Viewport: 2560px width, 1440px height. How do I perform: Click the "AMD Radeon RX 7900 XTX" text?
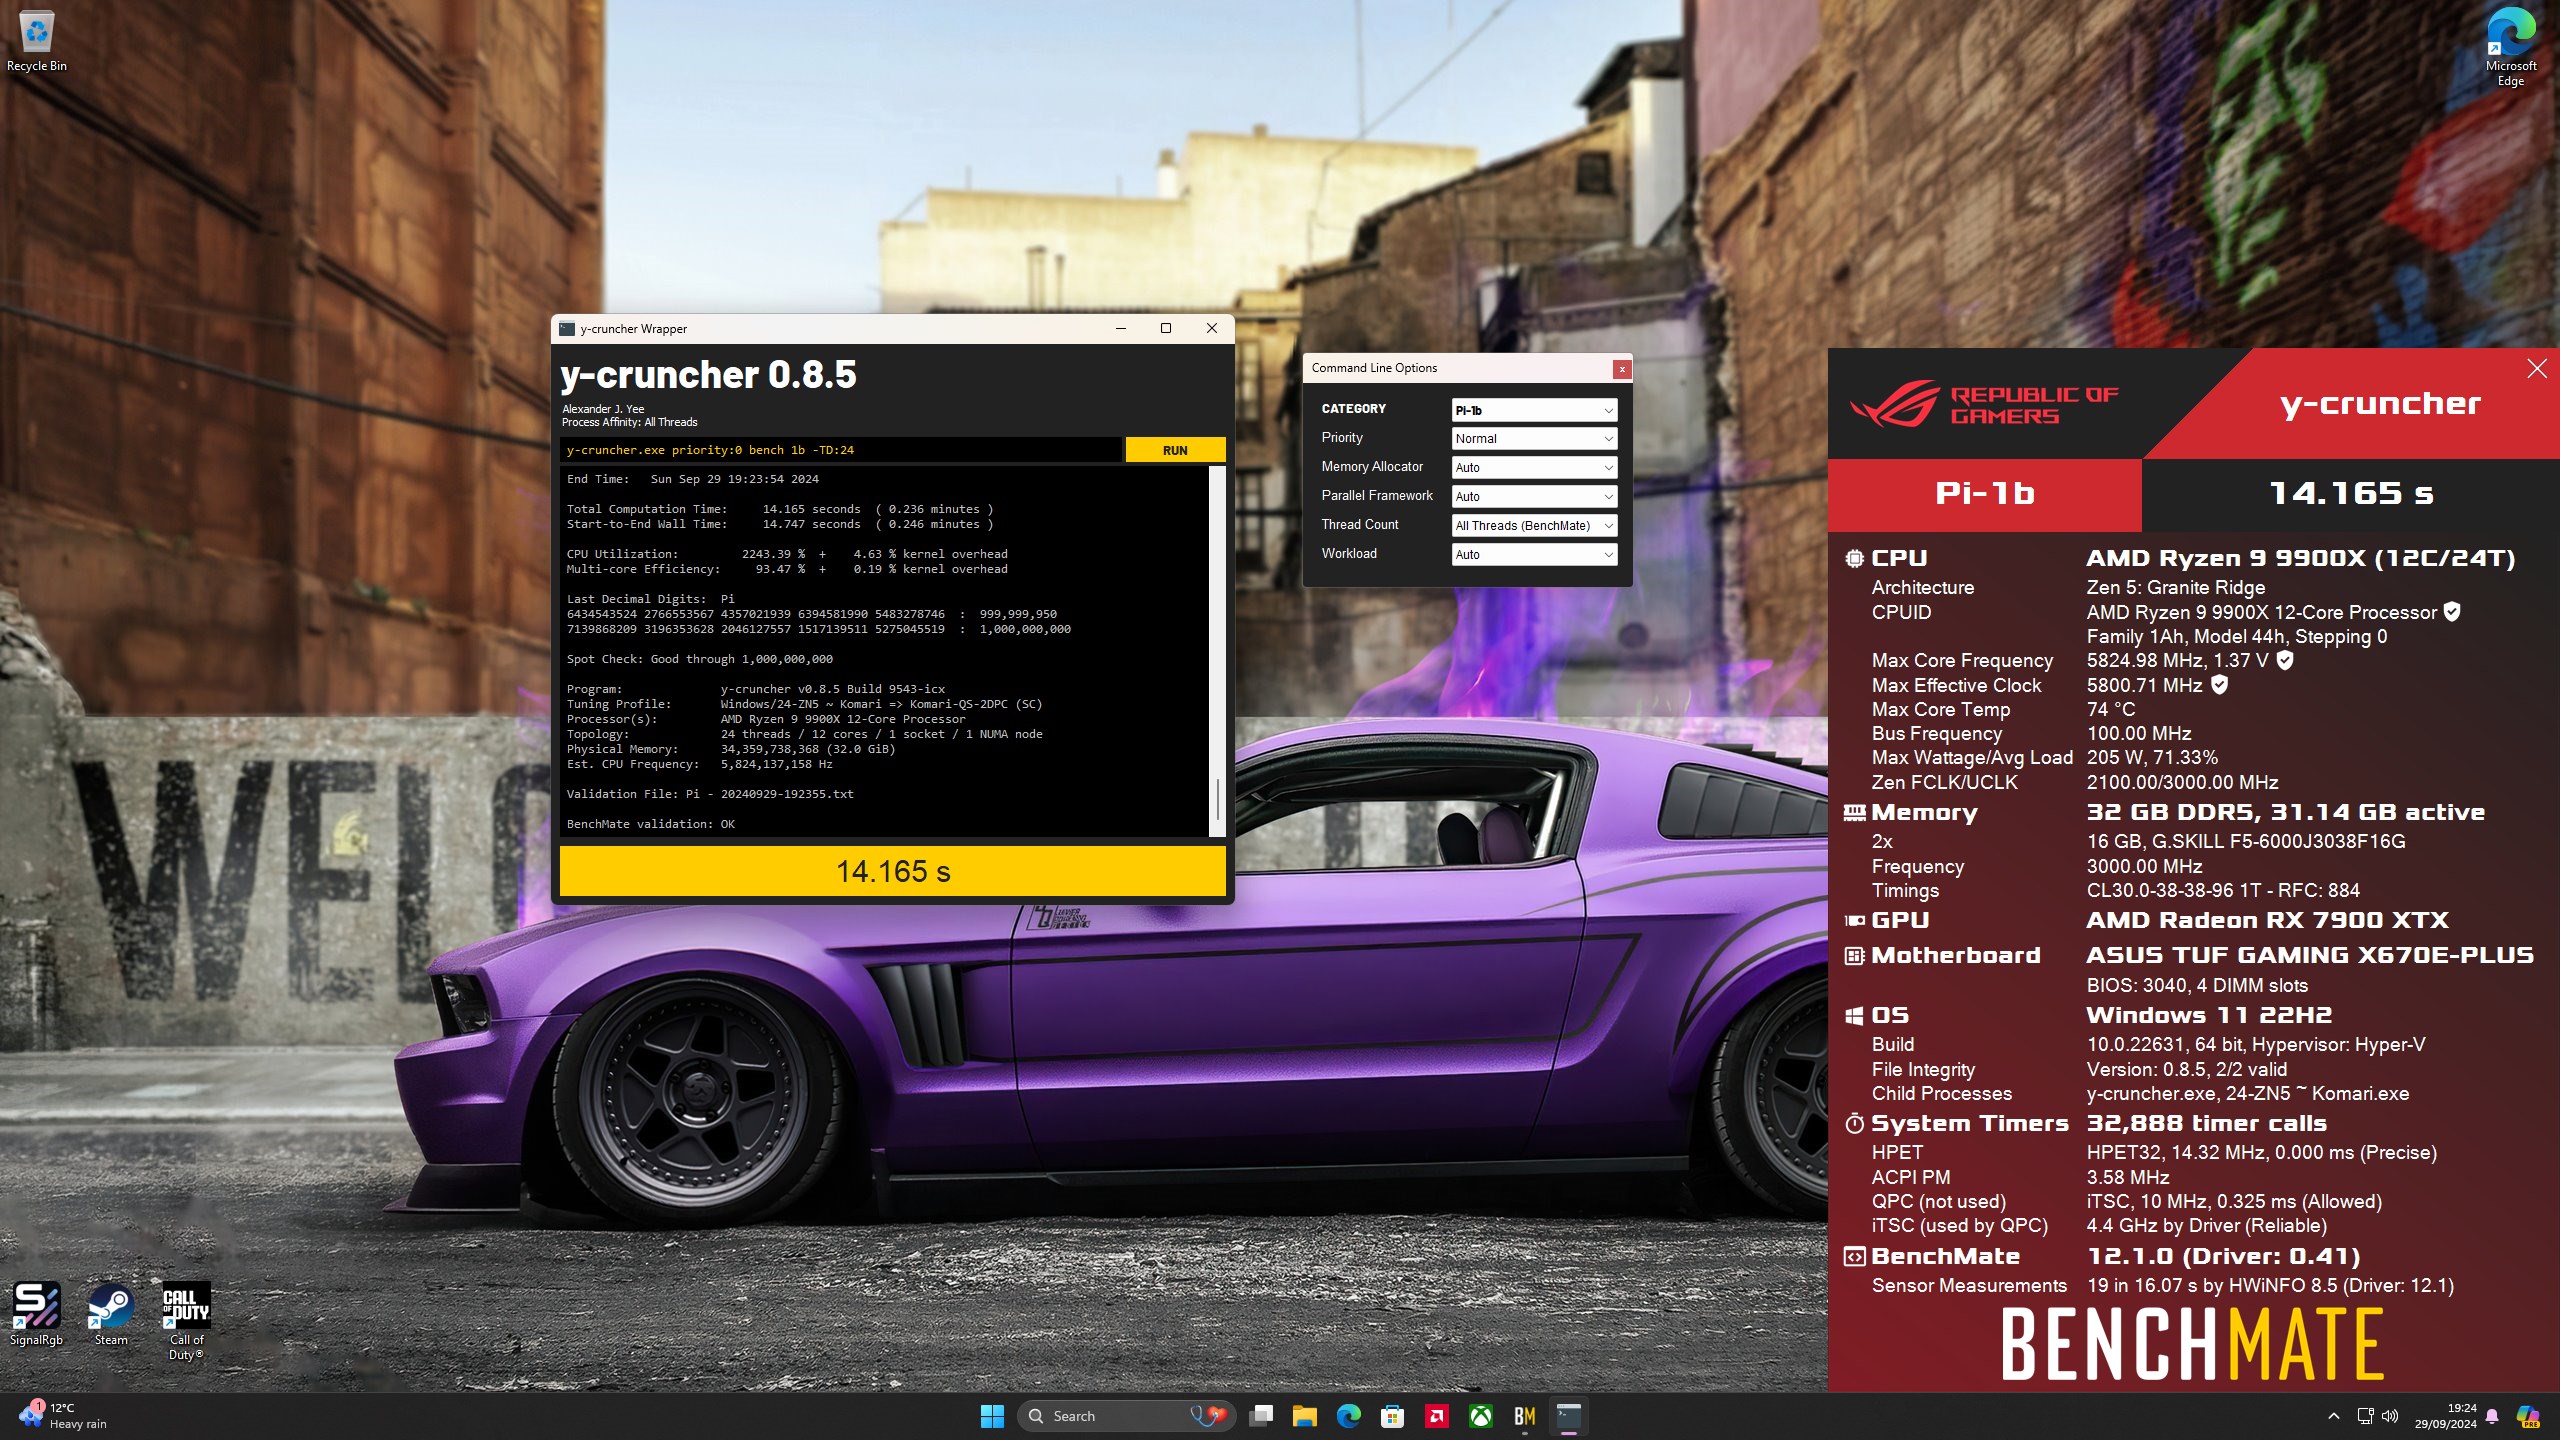coord(2267,920)
